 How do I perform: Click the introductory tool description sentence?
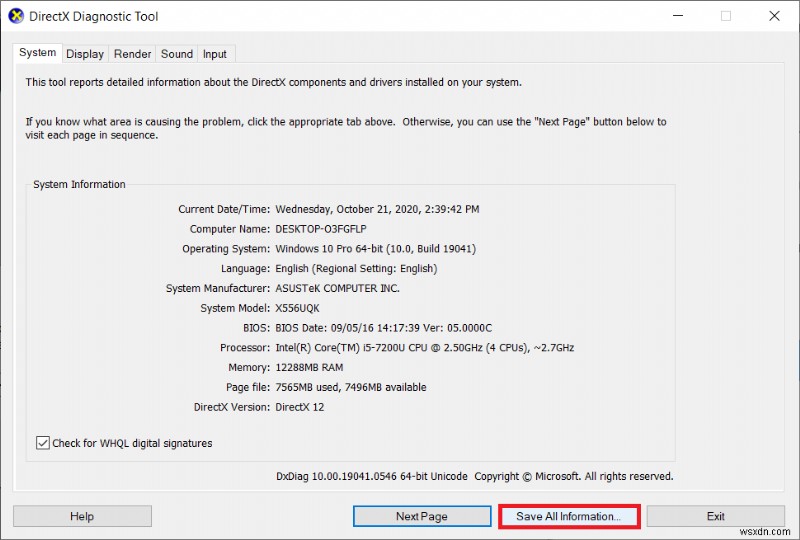(273, 82)
